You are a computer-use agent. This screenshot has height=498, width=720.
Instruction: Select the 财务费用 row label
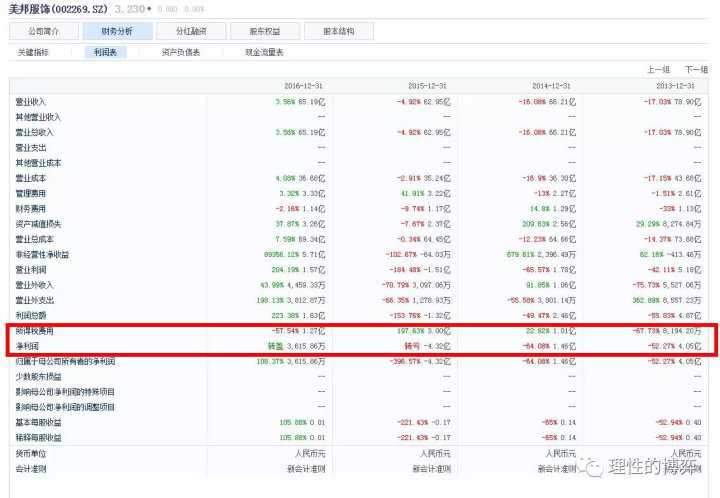(31, 209)
